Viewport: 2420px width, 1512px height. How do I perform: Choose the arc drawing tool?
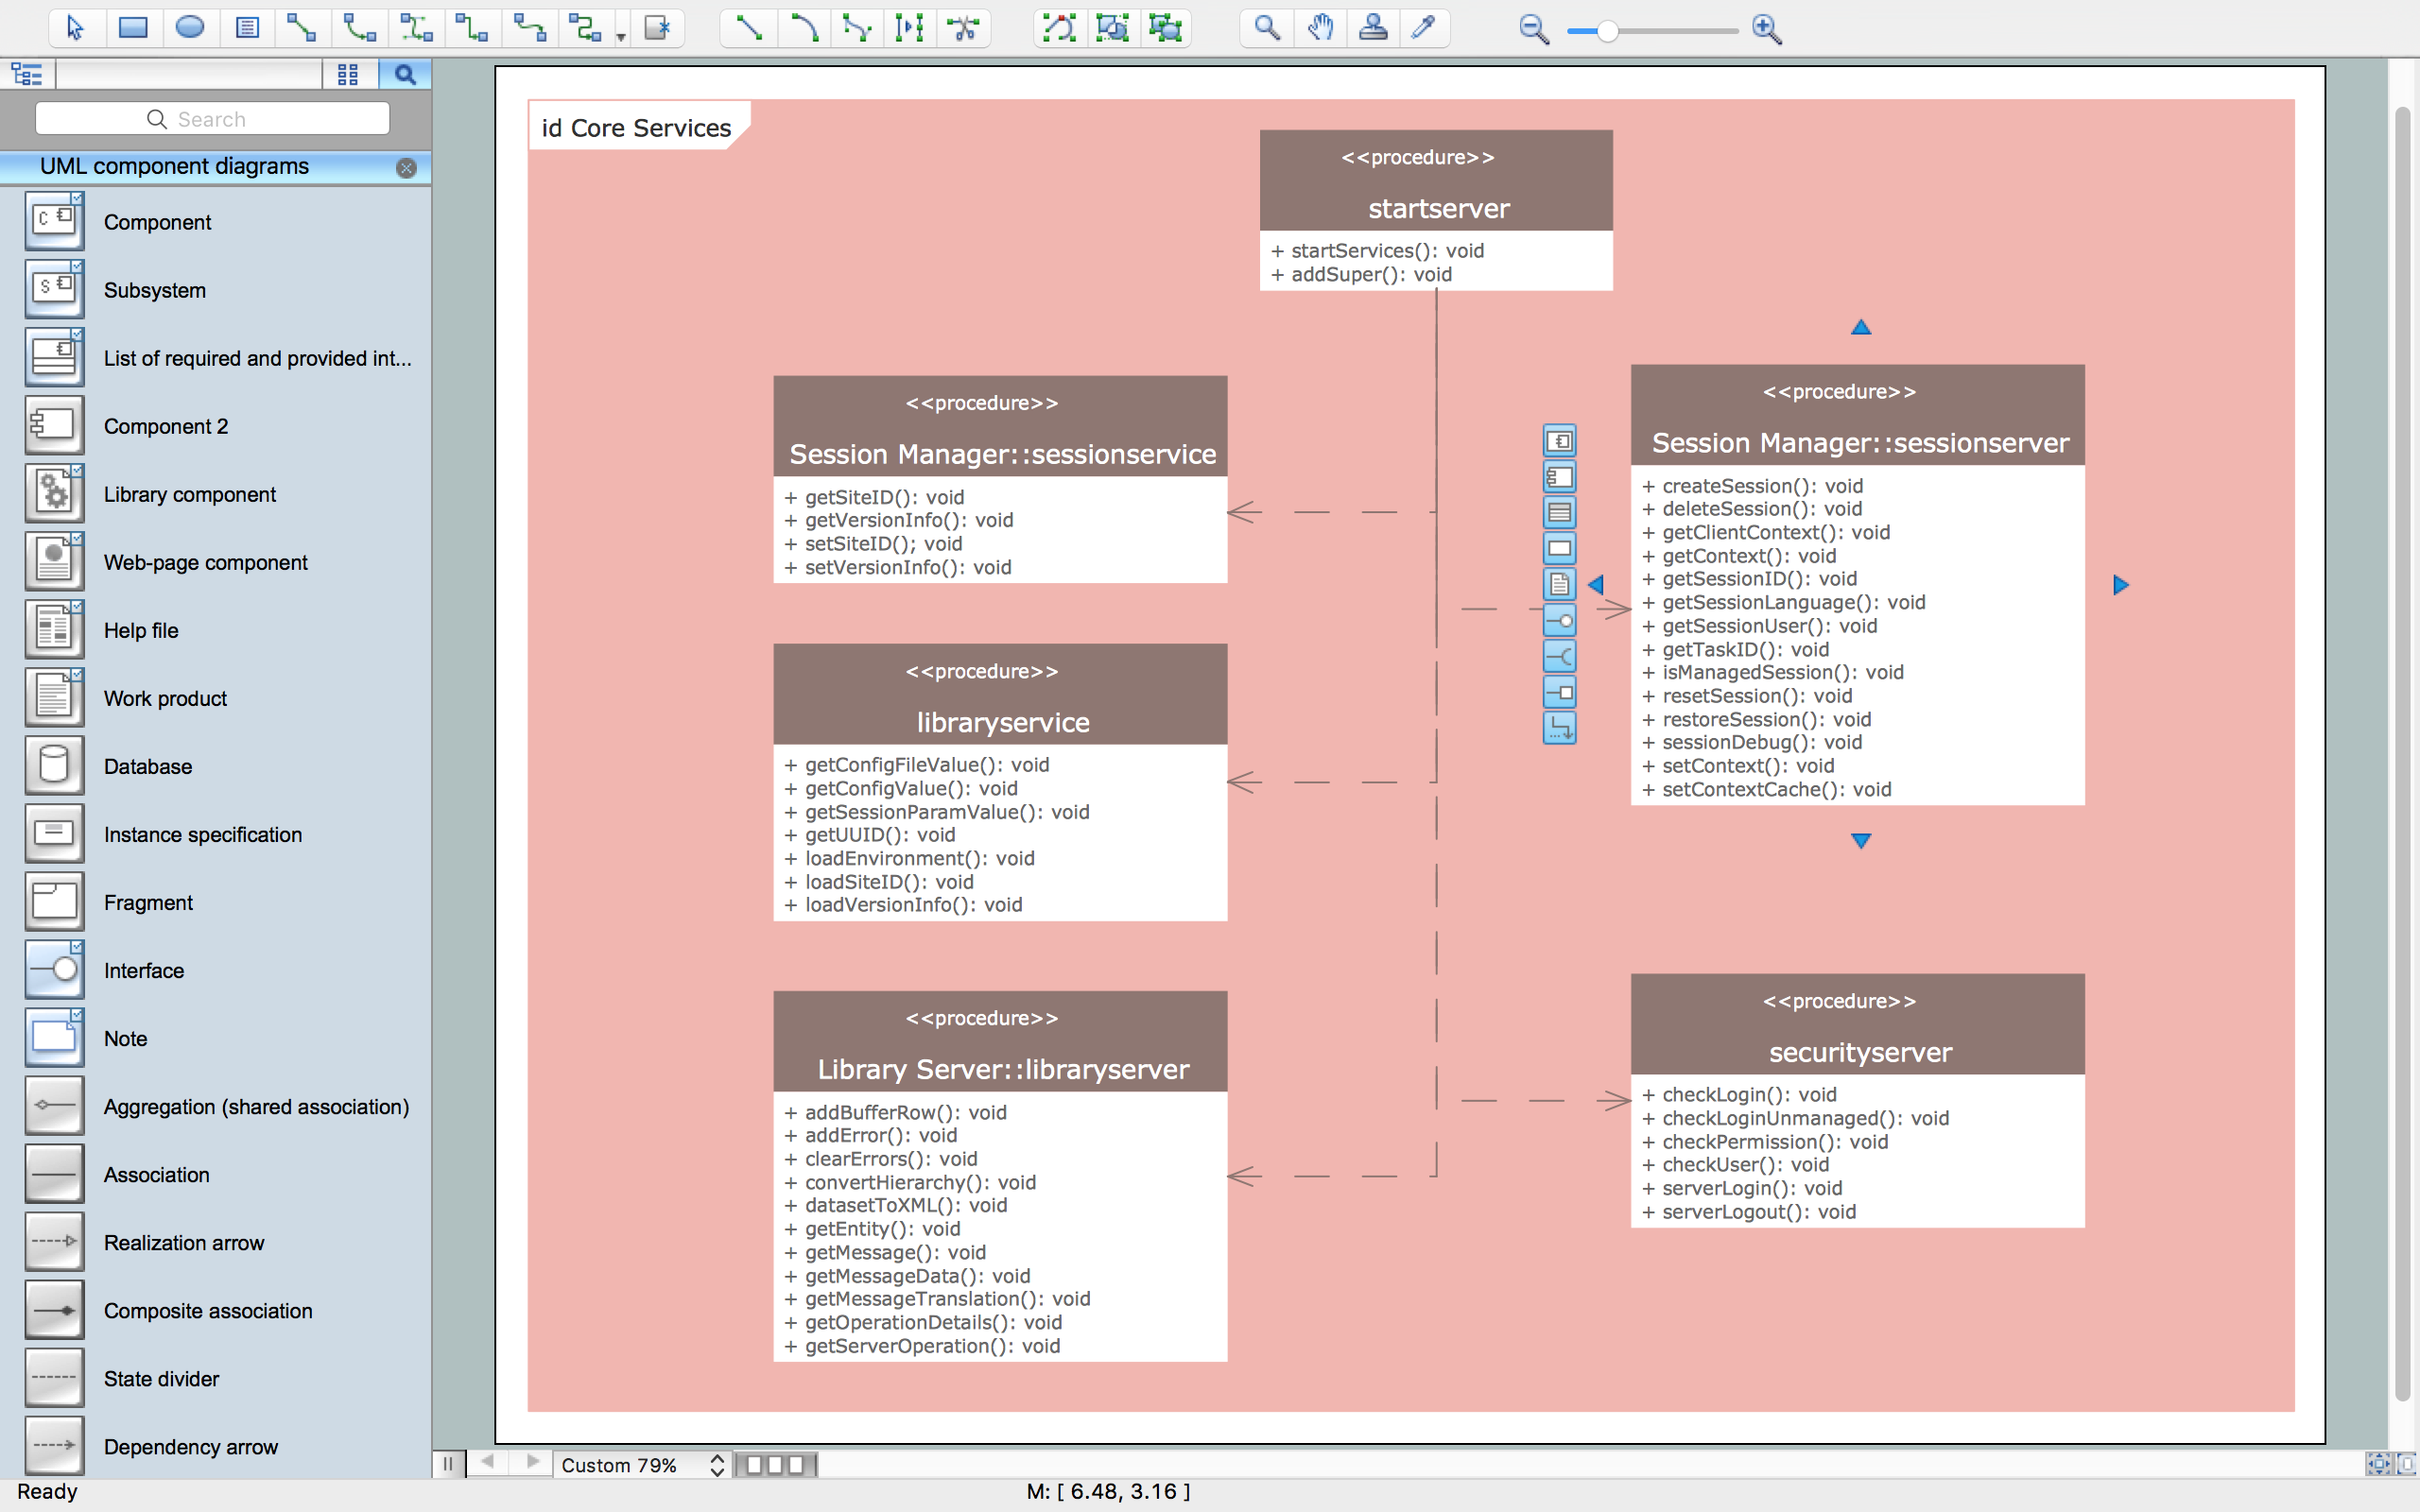point(803,28)
